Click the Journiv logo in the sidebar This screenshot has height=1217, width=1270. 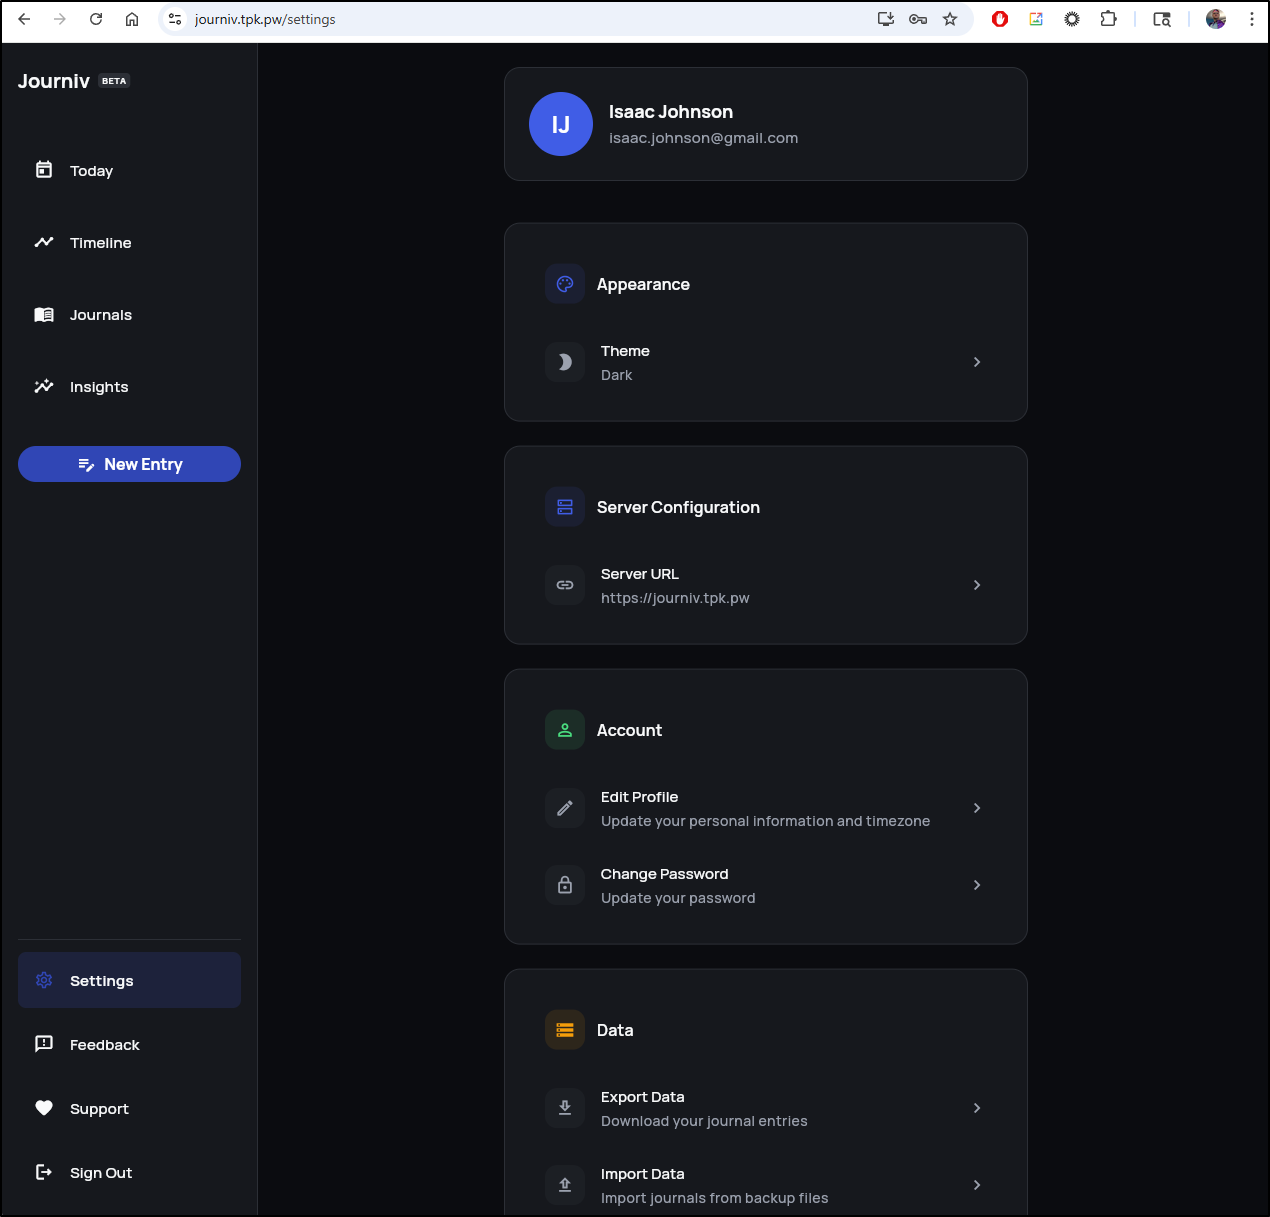[54, 81]
